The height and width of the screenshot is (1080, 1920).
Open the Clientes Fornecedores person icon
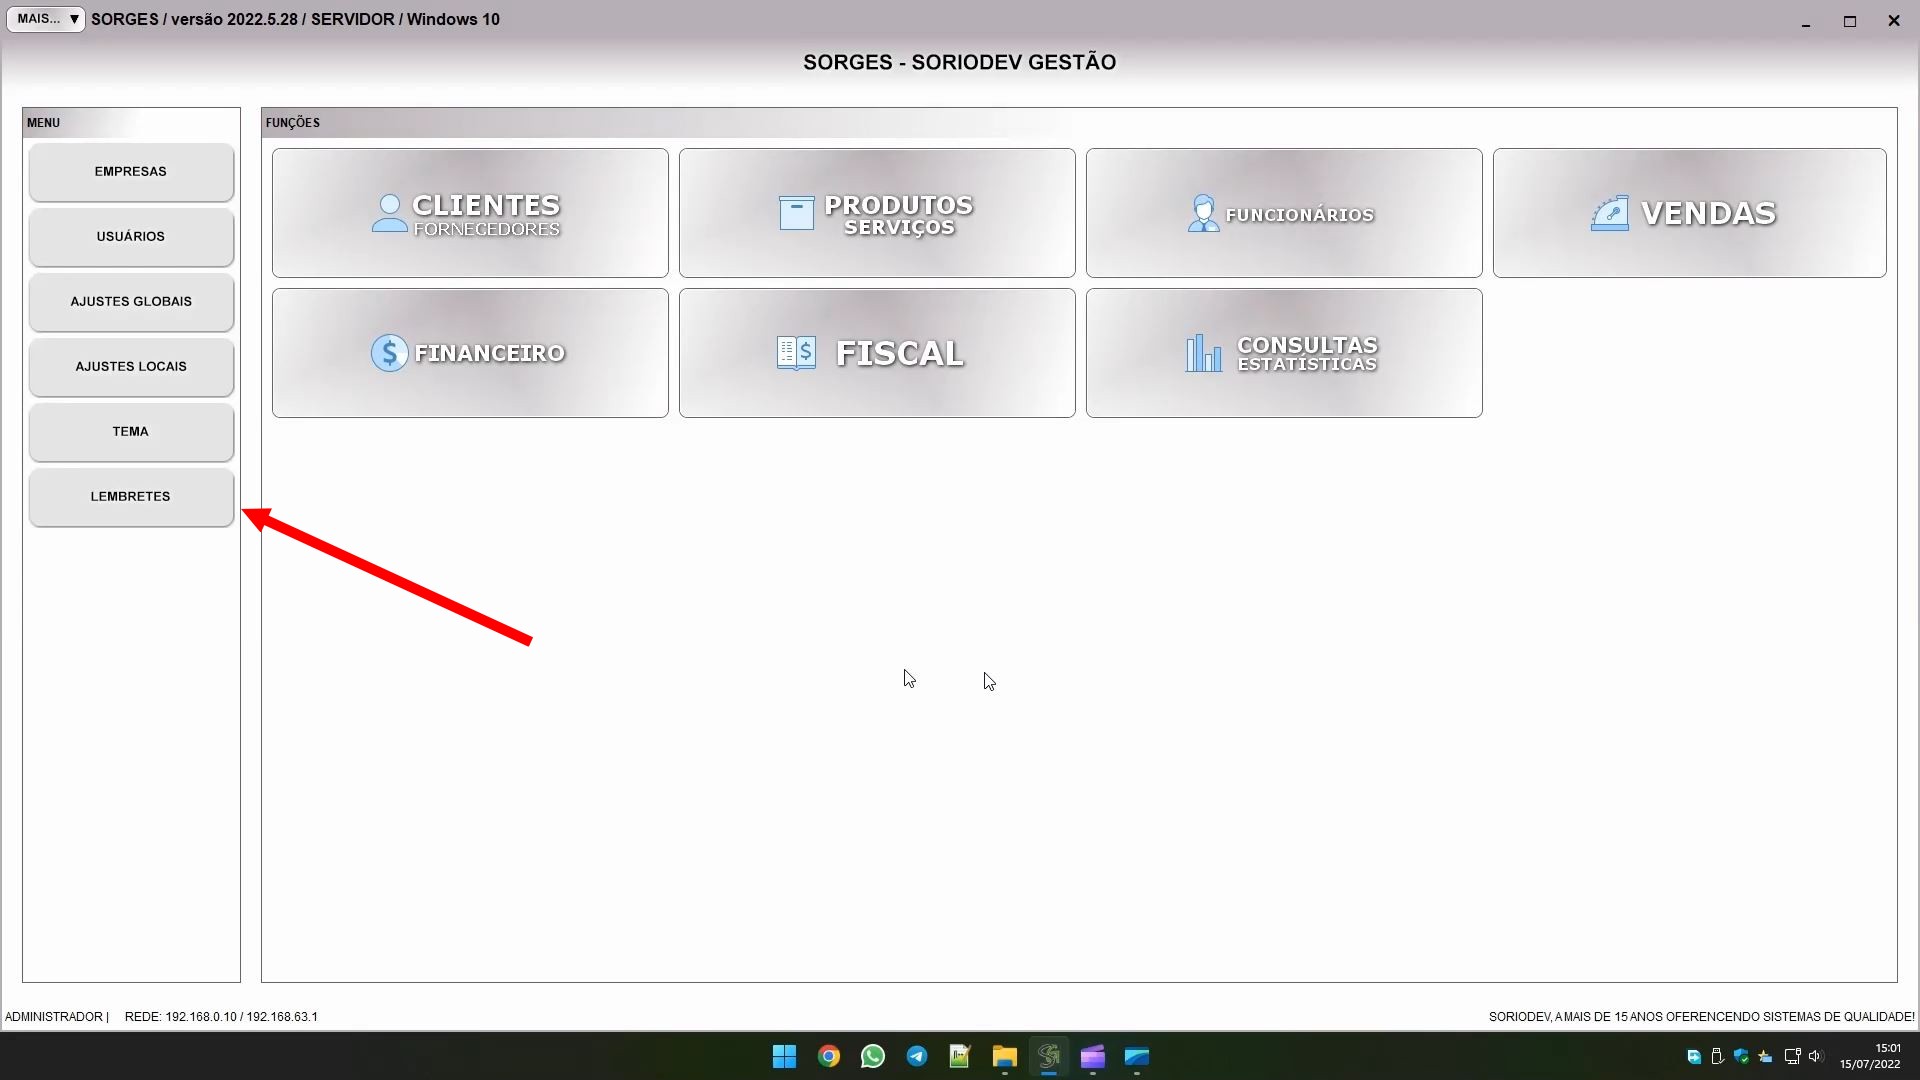tap(389, 213)
